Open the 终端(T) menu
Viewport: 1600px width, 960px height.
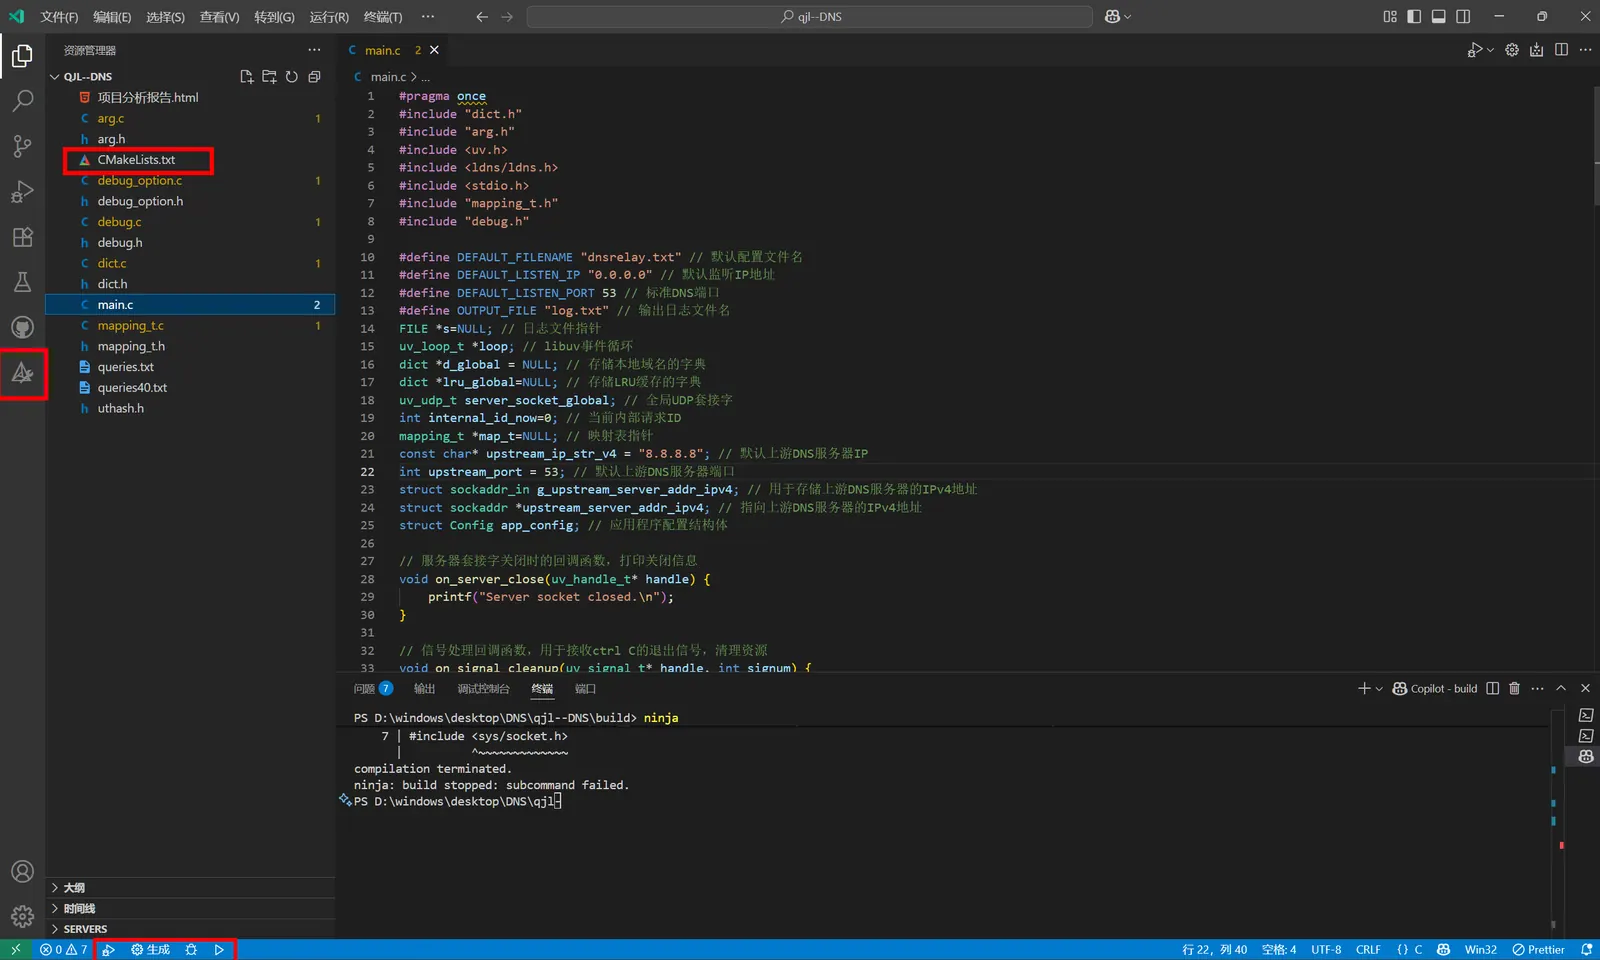[x=382, y=17]
